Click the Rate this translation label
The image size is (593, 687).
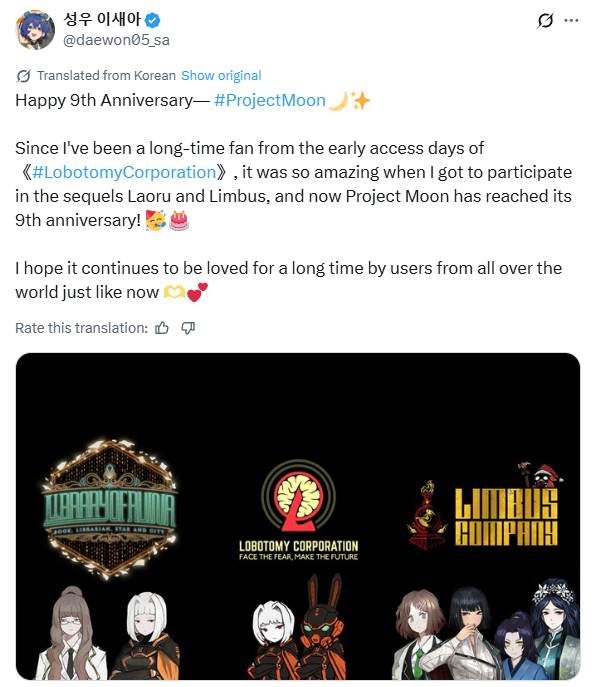point(82,328)
